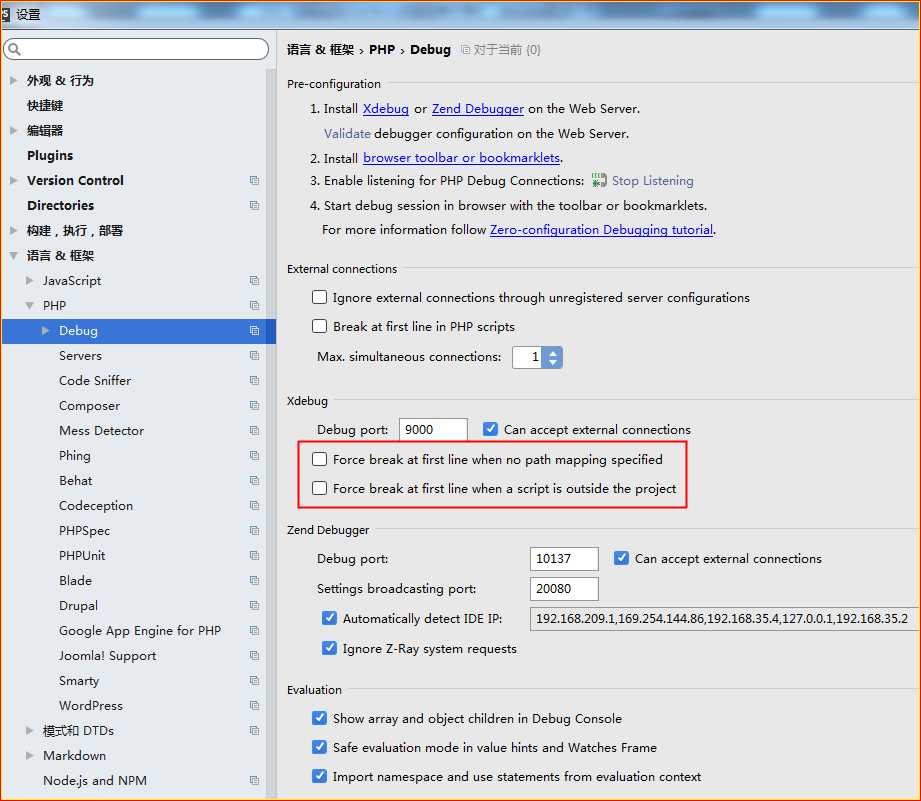Open the Zend Debugger link
Screen dimensions: 921x801
(x=478, y=109)
